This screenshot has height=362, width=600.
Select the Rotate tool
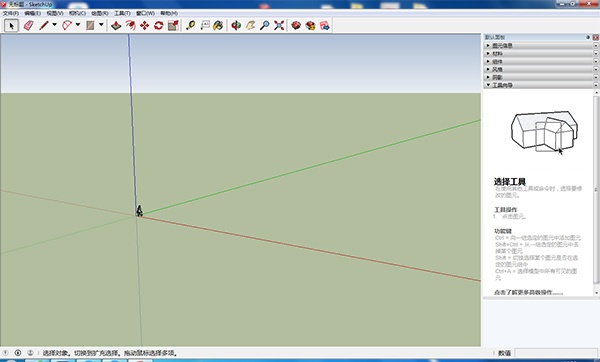(159, 26)
